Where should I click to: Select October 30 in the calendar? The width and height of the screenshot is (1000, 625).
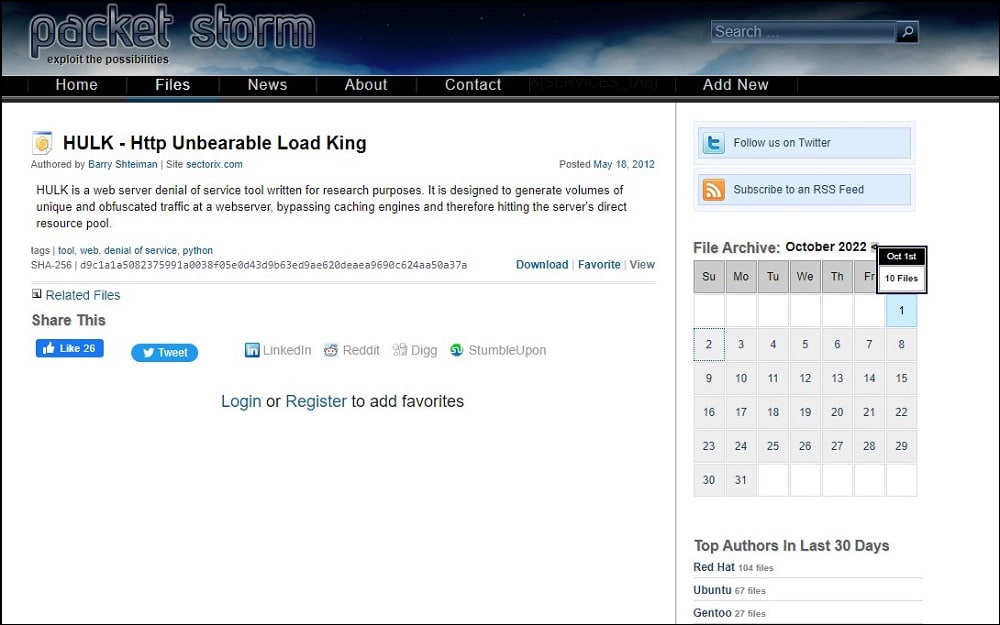pos(709,480)
